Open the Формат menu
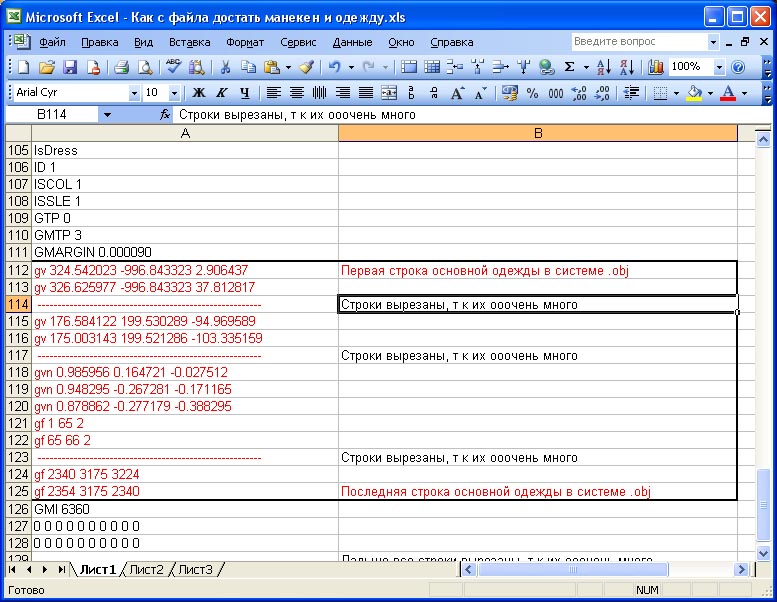 point(245,42)
